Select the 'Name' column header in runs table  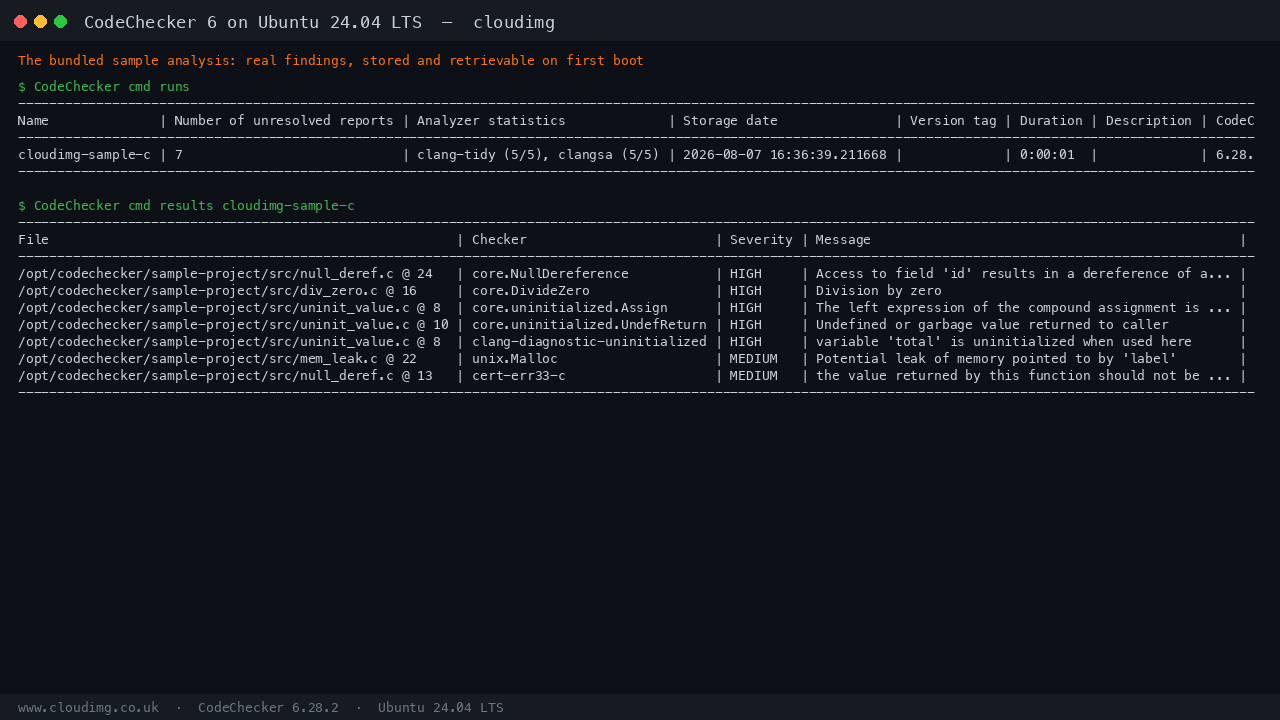33,121
